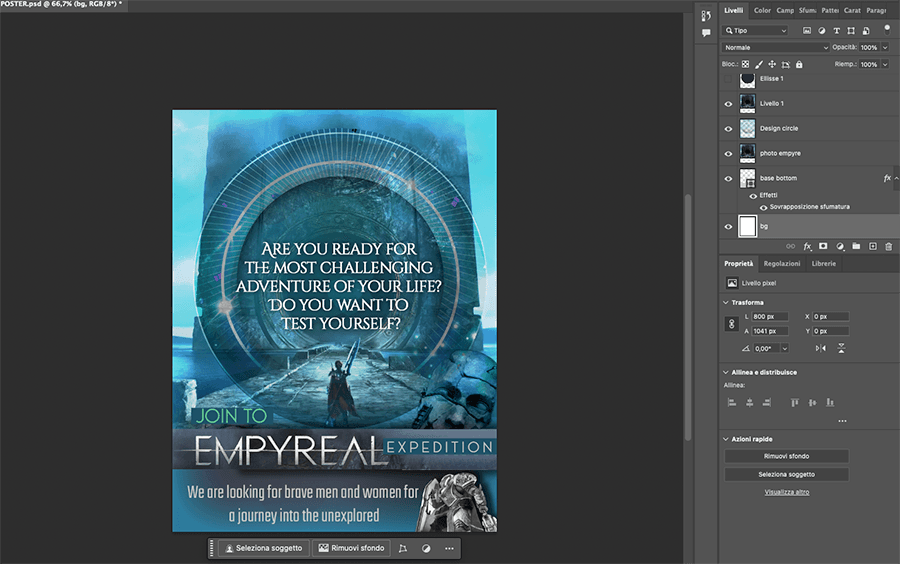
Task: Click the Visualizza altro link
Action: [x=787, y=492]
